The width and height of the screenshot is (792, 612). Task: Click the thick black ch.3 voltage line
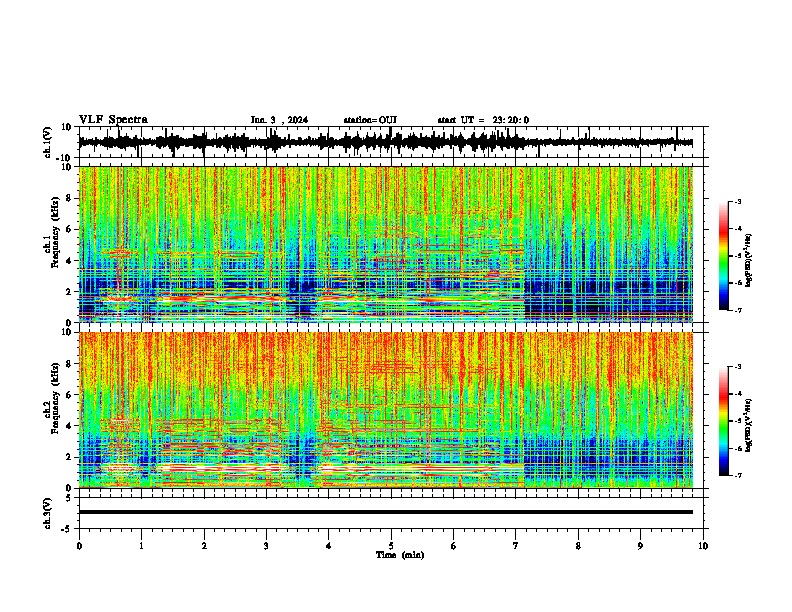point(385,512)
